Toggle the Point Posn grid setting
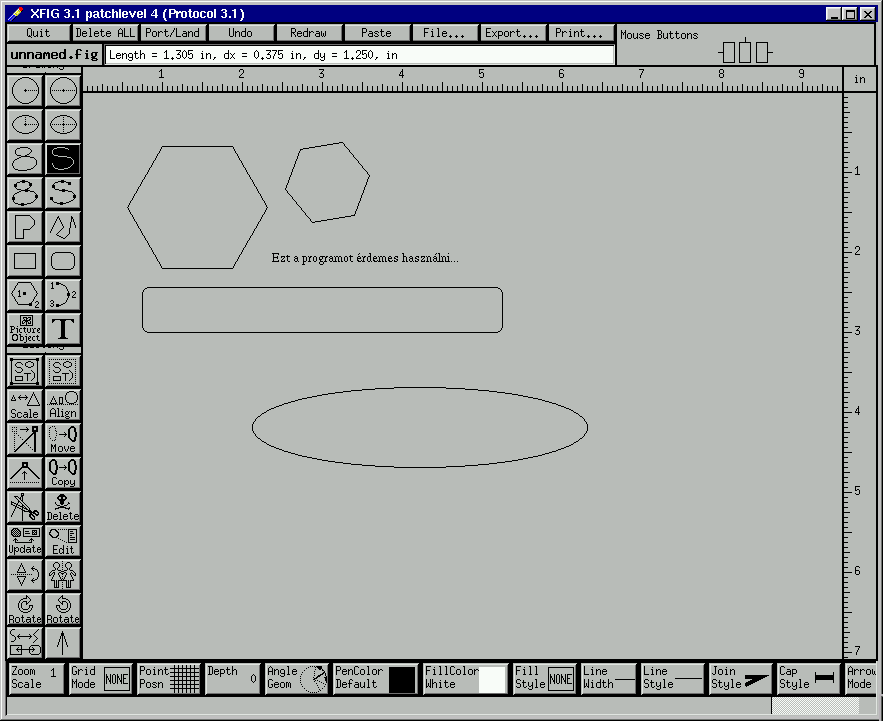Image resolution: width=883 pixels, height=721 pixels. [168, 678]
